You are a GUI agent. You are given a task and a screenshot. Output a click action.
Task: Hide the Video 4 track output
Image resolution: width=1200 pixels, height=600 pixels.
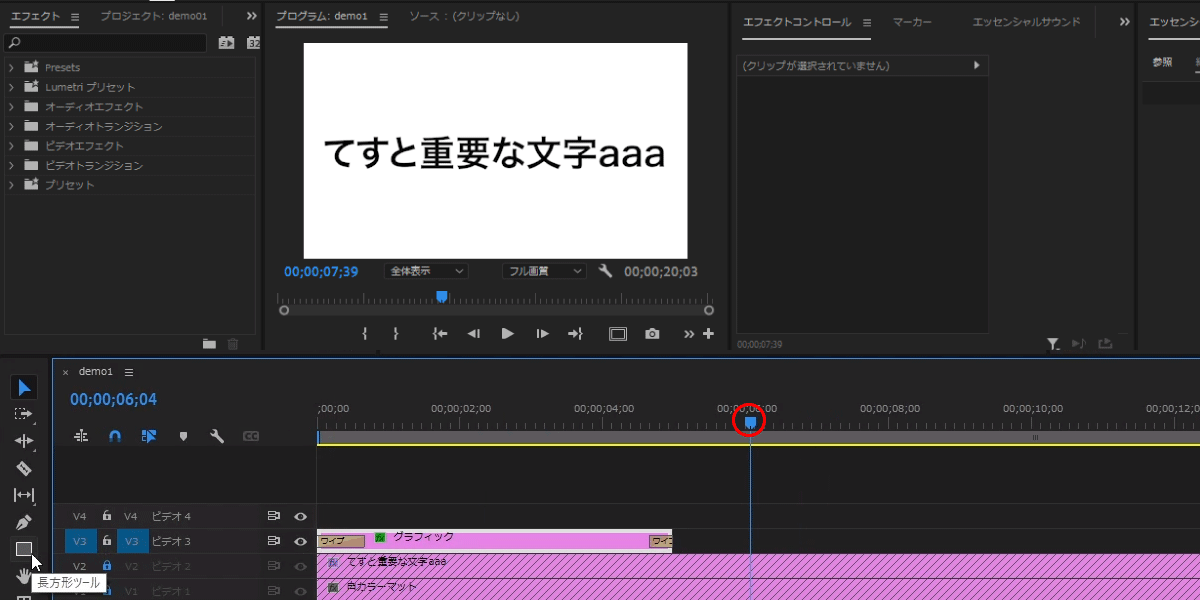[300, 516]
